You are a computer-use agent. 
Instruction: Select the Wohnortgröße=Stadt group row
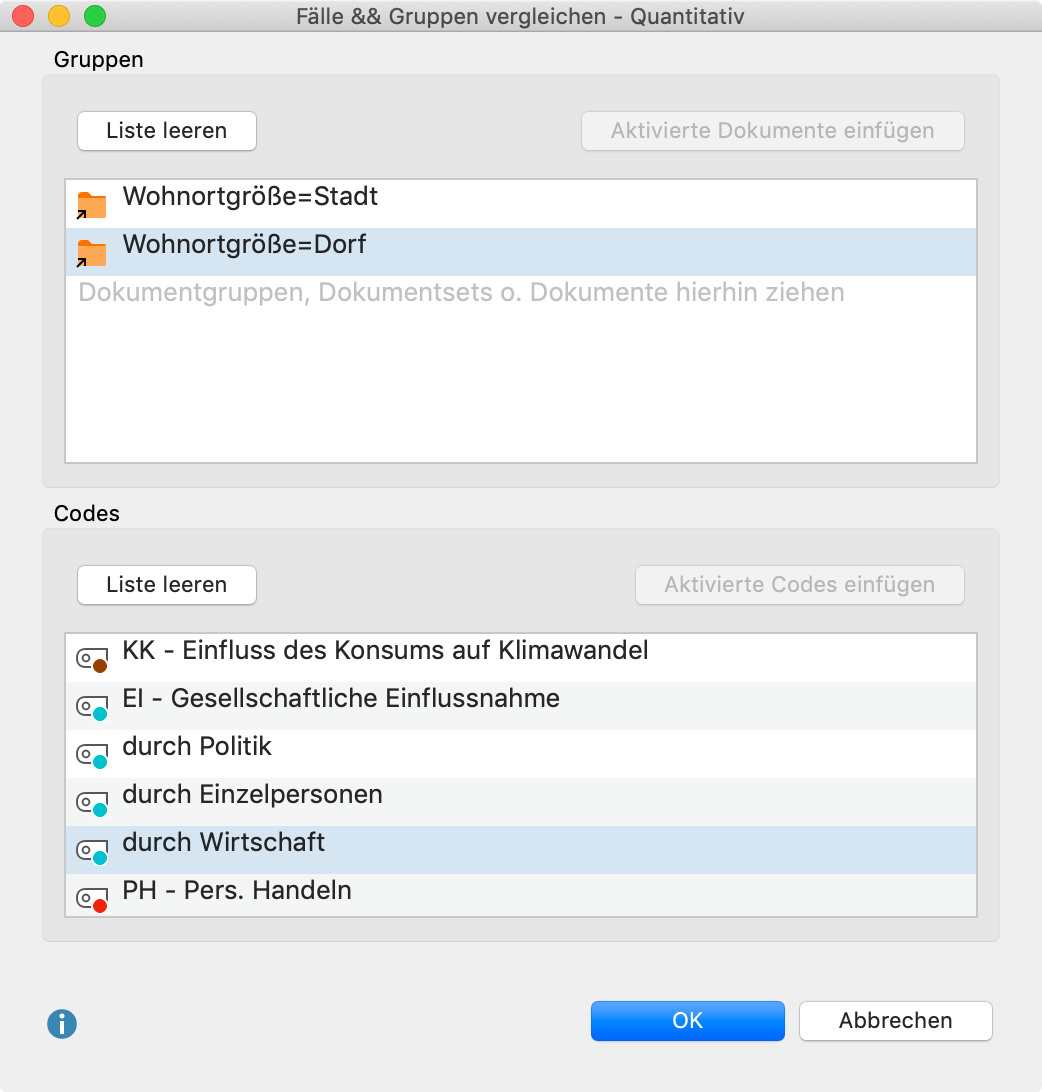tap(250, 197)
